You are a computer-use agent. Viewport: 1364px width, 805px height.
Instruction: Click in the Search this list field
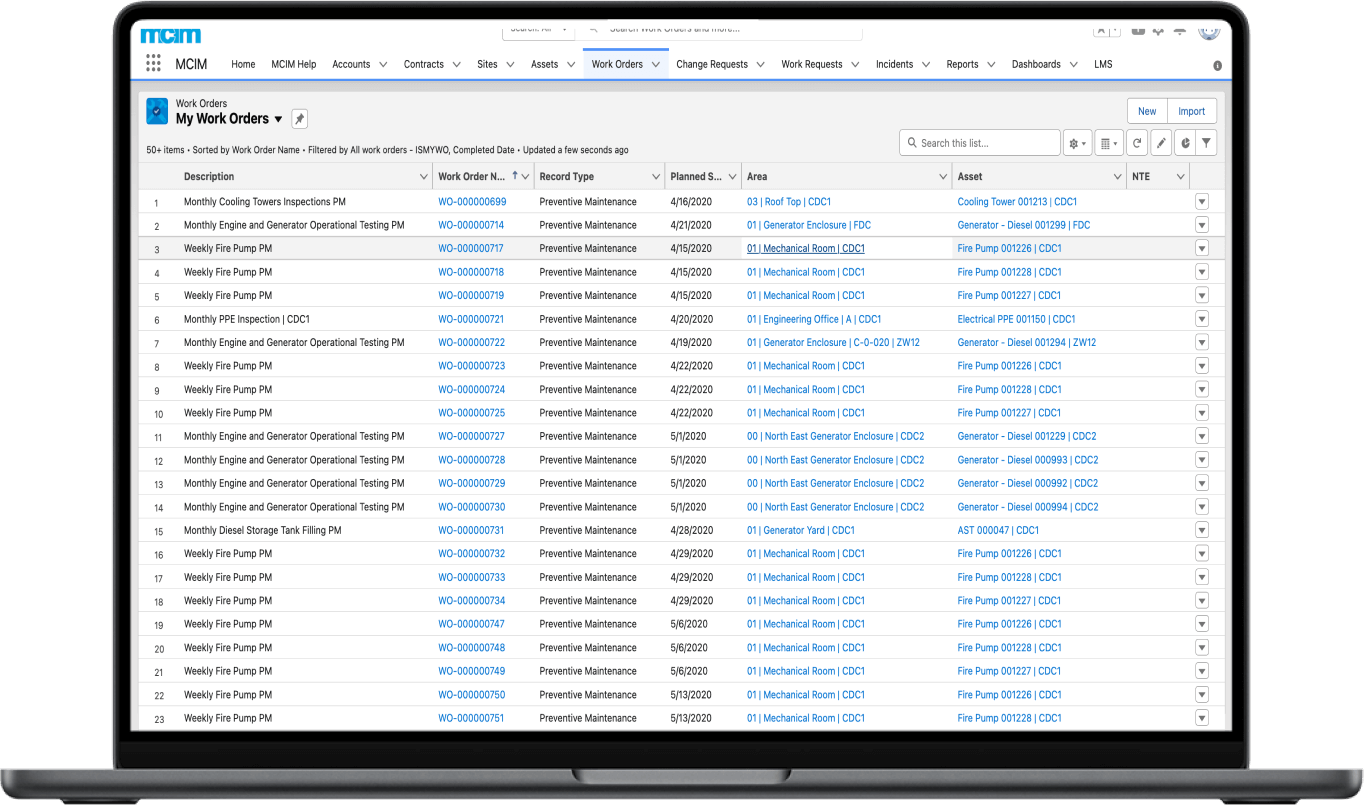pyautogui.click(x=980, y=143)
